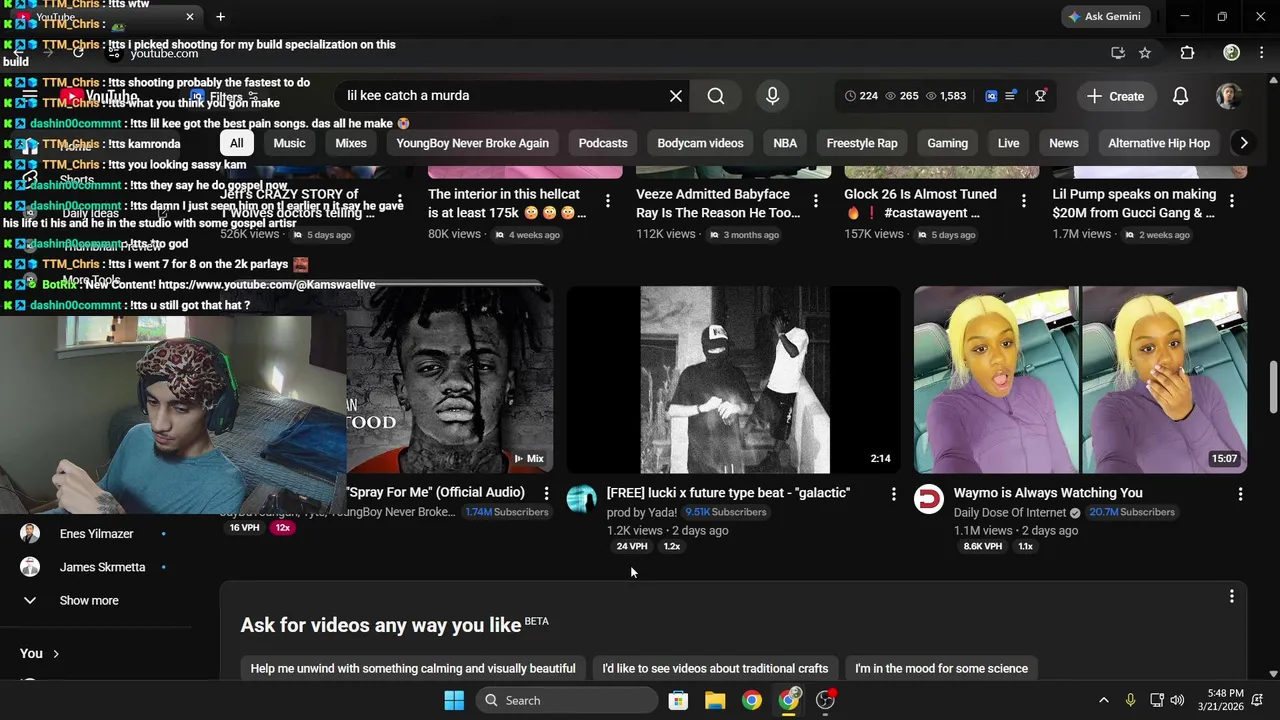This screenshot has width=1280, height=720.
Task: Click the vidIQ blue logo icon
Action: (991, 96)
